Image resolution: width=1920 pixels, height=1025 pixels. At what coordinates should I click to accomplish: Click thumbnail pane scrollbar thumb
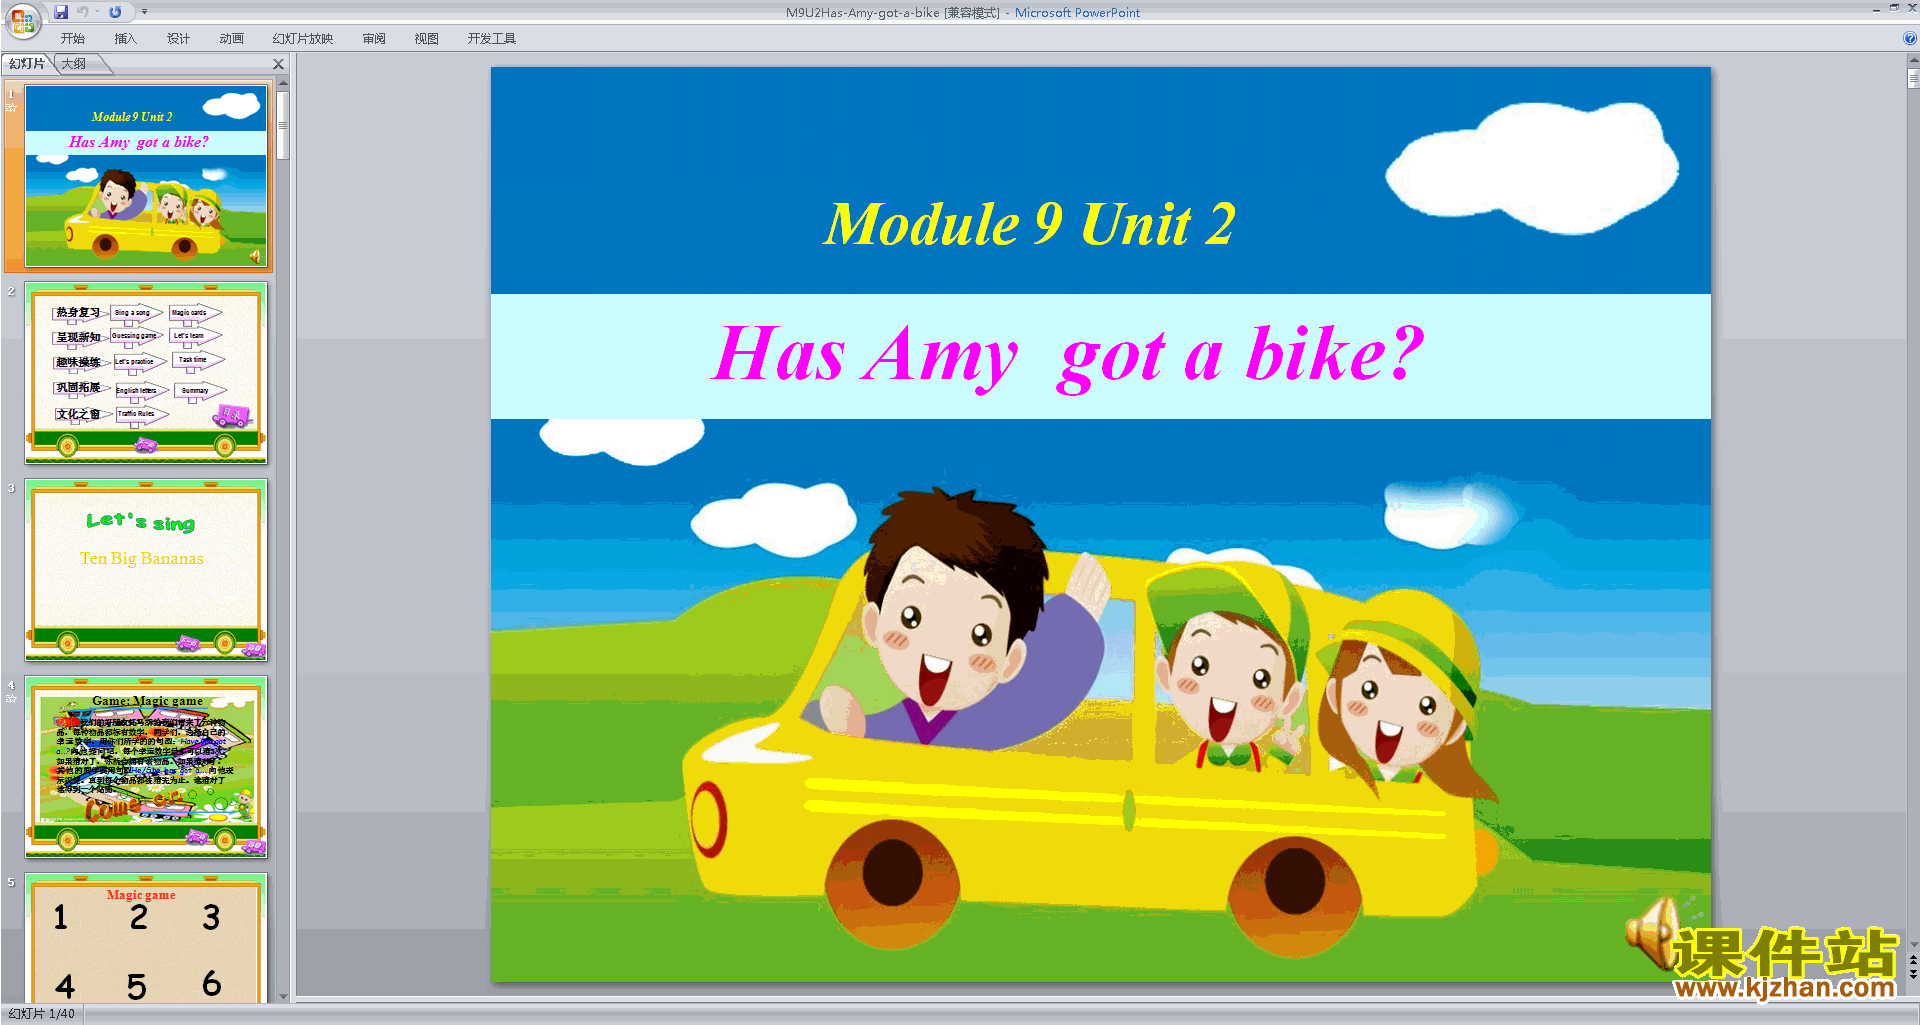pyautogui.click(x=283, y=125)
